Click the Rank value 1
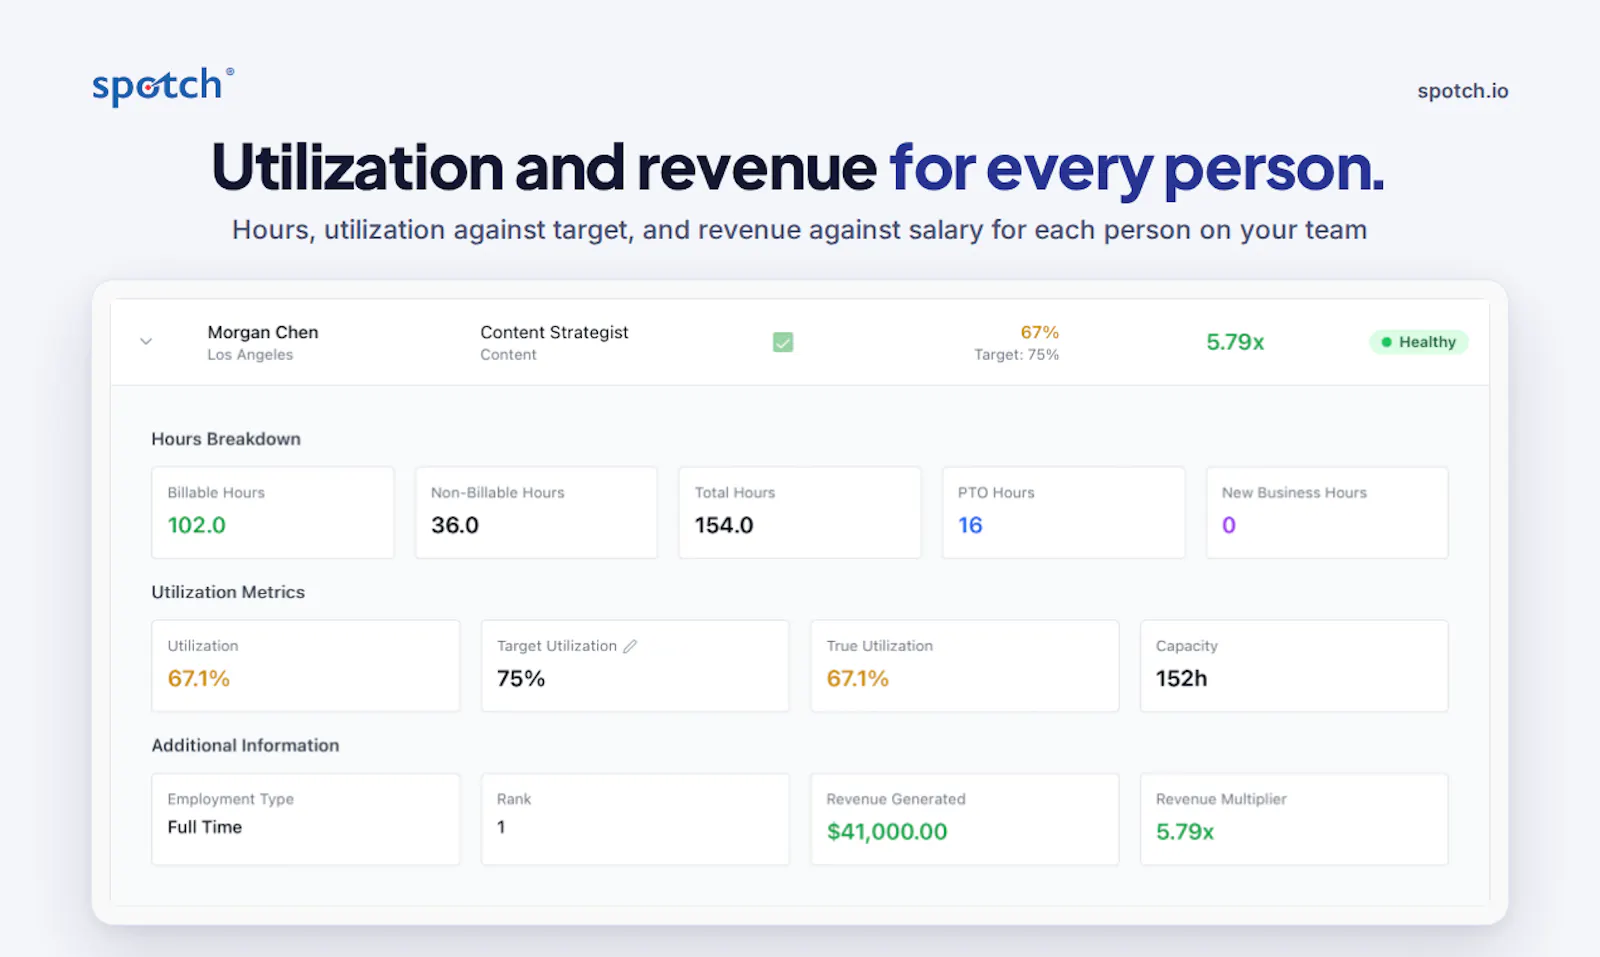The image size is (1600, 957). click(x=501, y=827)
